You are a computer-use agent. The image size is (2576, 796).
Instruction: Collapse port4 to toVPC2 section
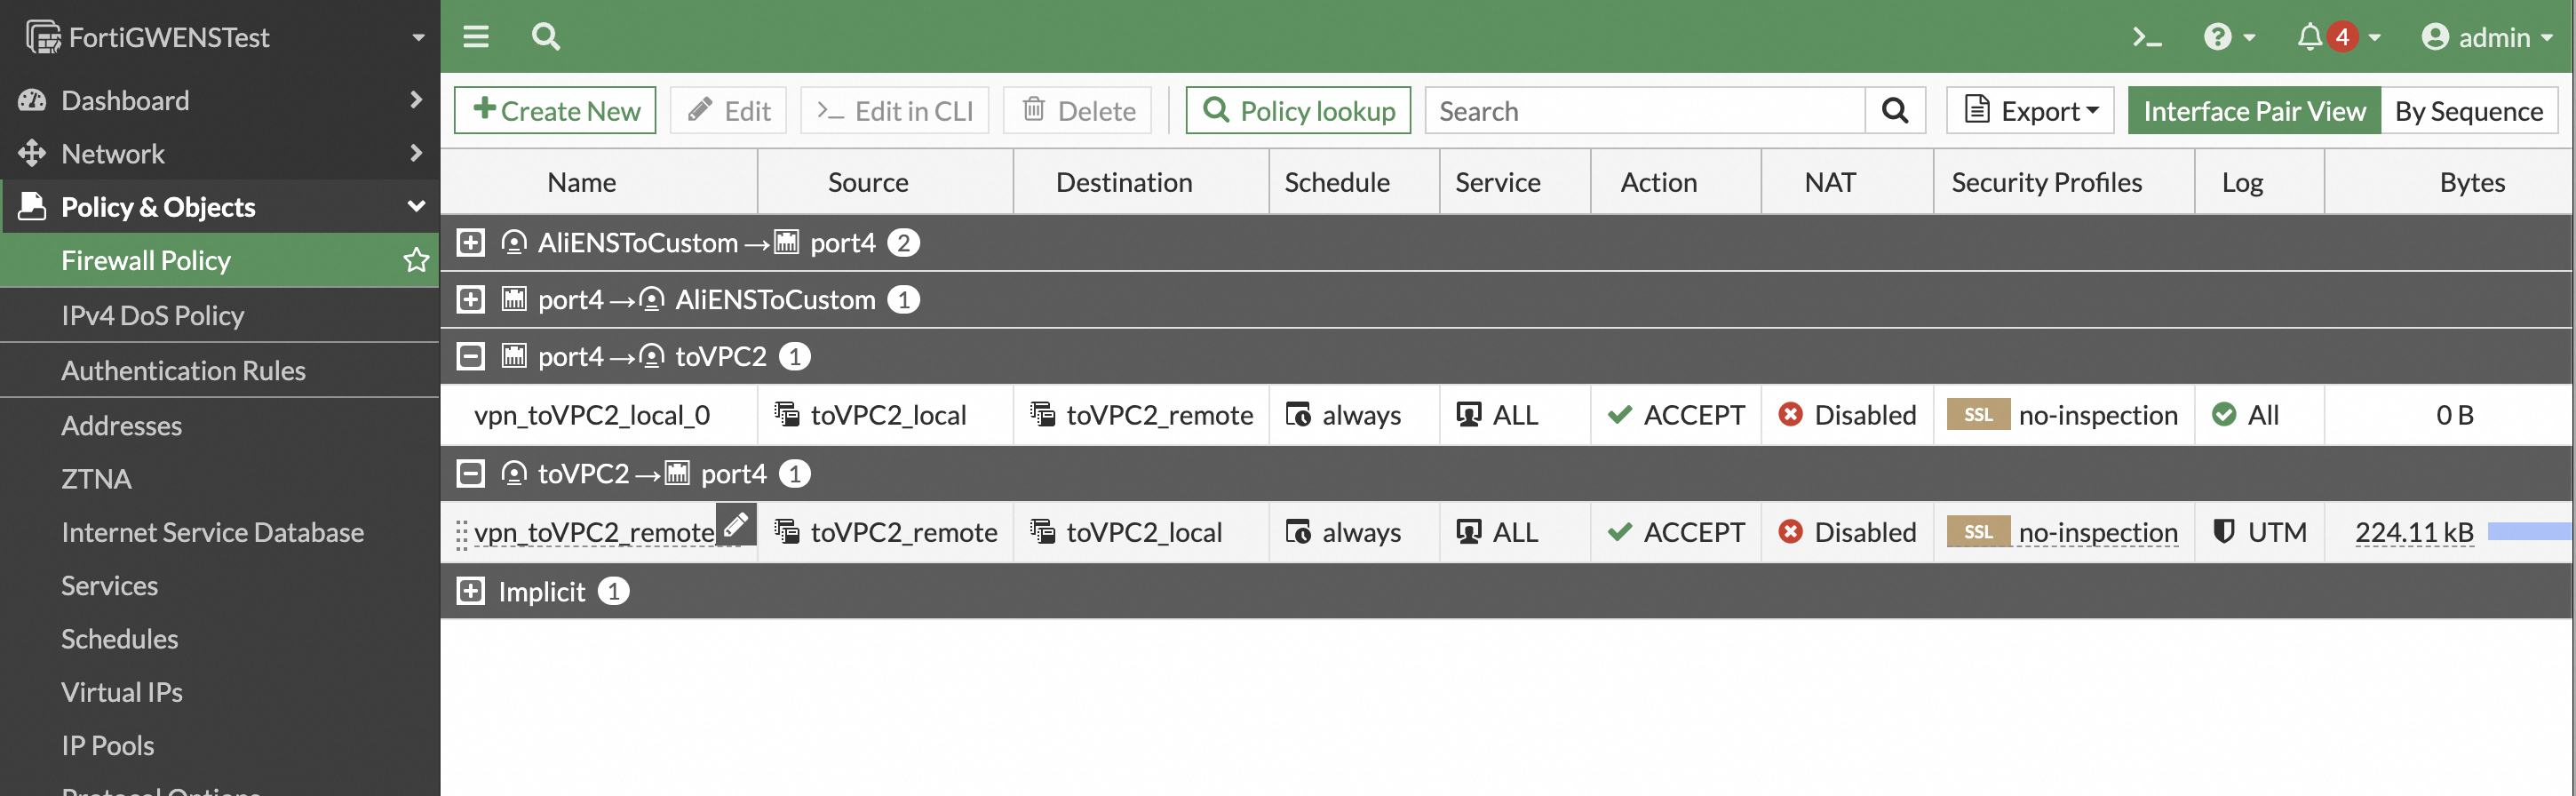tap(471, 357)
